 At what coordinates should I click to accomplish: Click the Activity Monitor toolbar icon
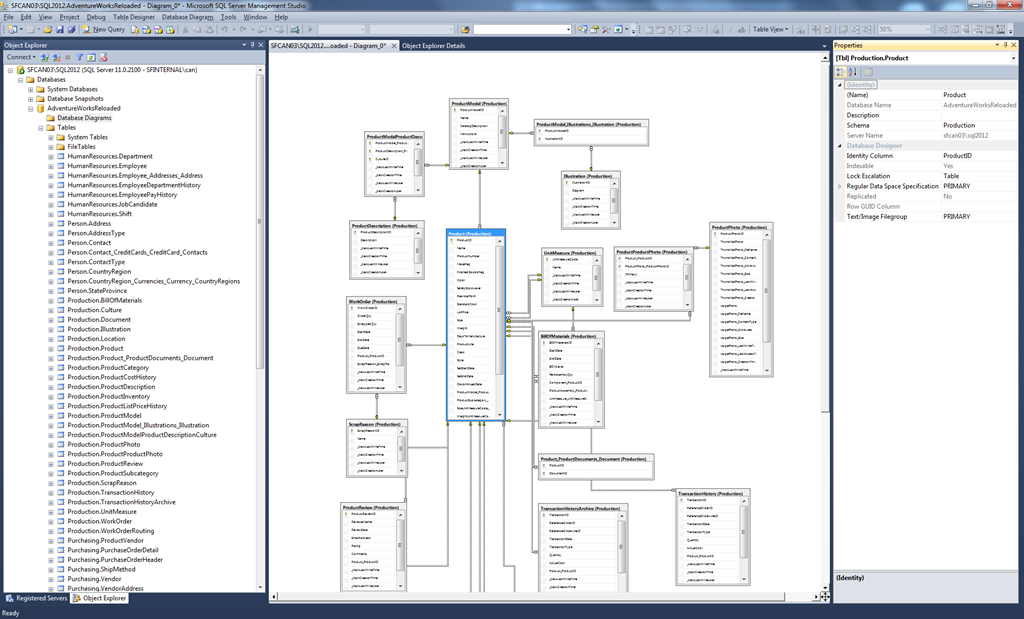point(295,29)
